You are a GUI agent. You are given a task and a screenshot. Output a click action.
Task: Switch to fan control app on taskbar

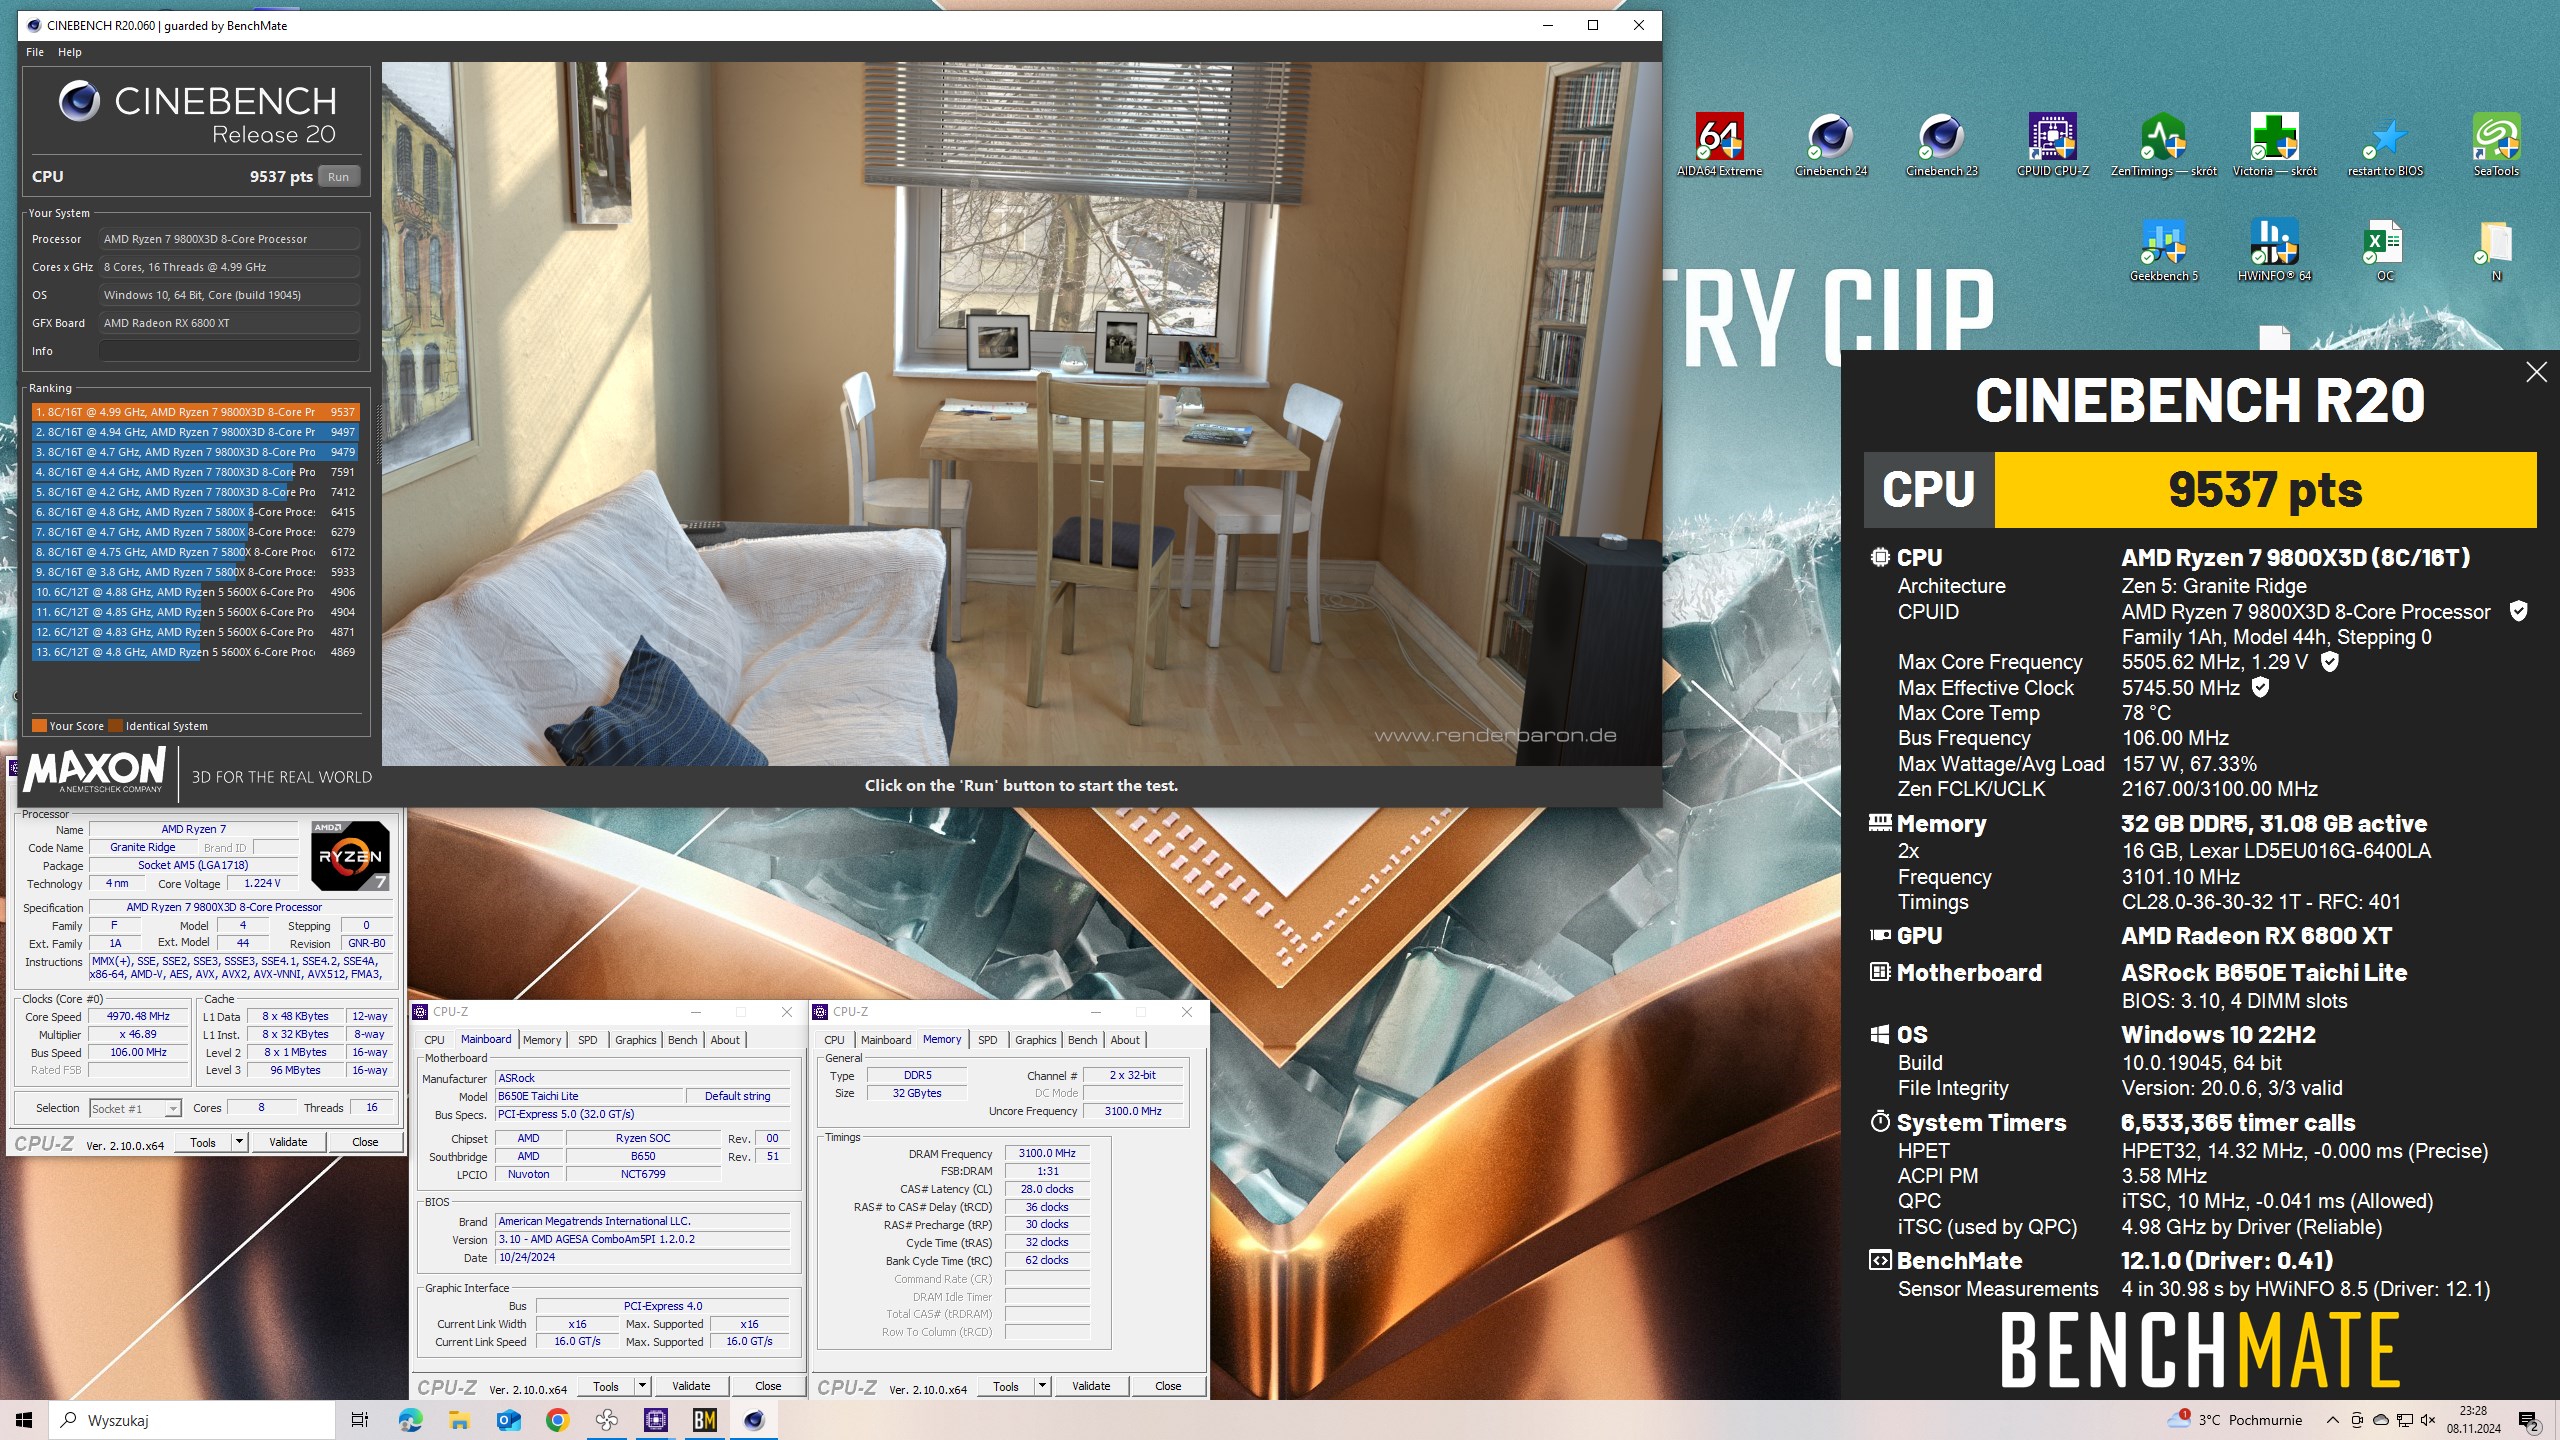point(606,1420)
